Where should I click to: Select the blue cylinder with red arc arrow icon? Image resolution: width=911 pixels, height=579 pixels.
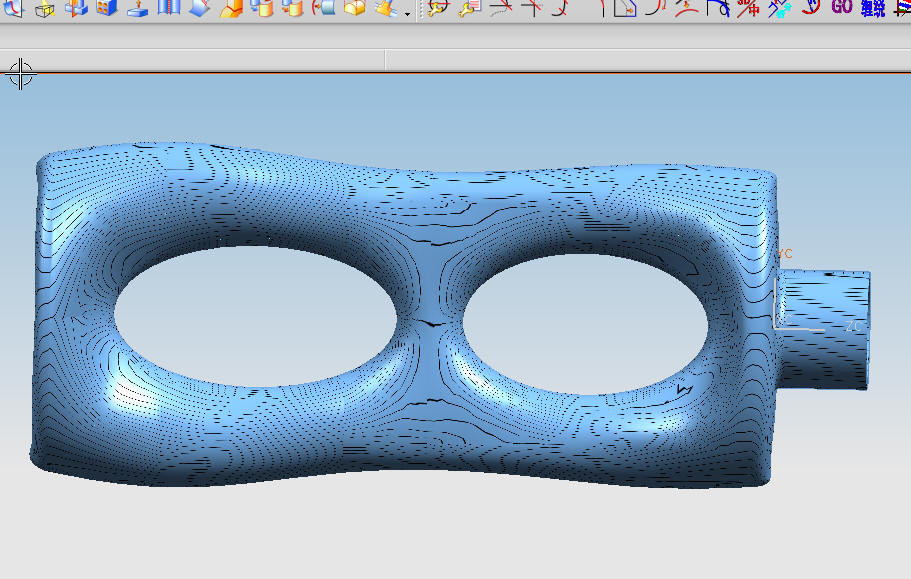[x=324, y=8]
